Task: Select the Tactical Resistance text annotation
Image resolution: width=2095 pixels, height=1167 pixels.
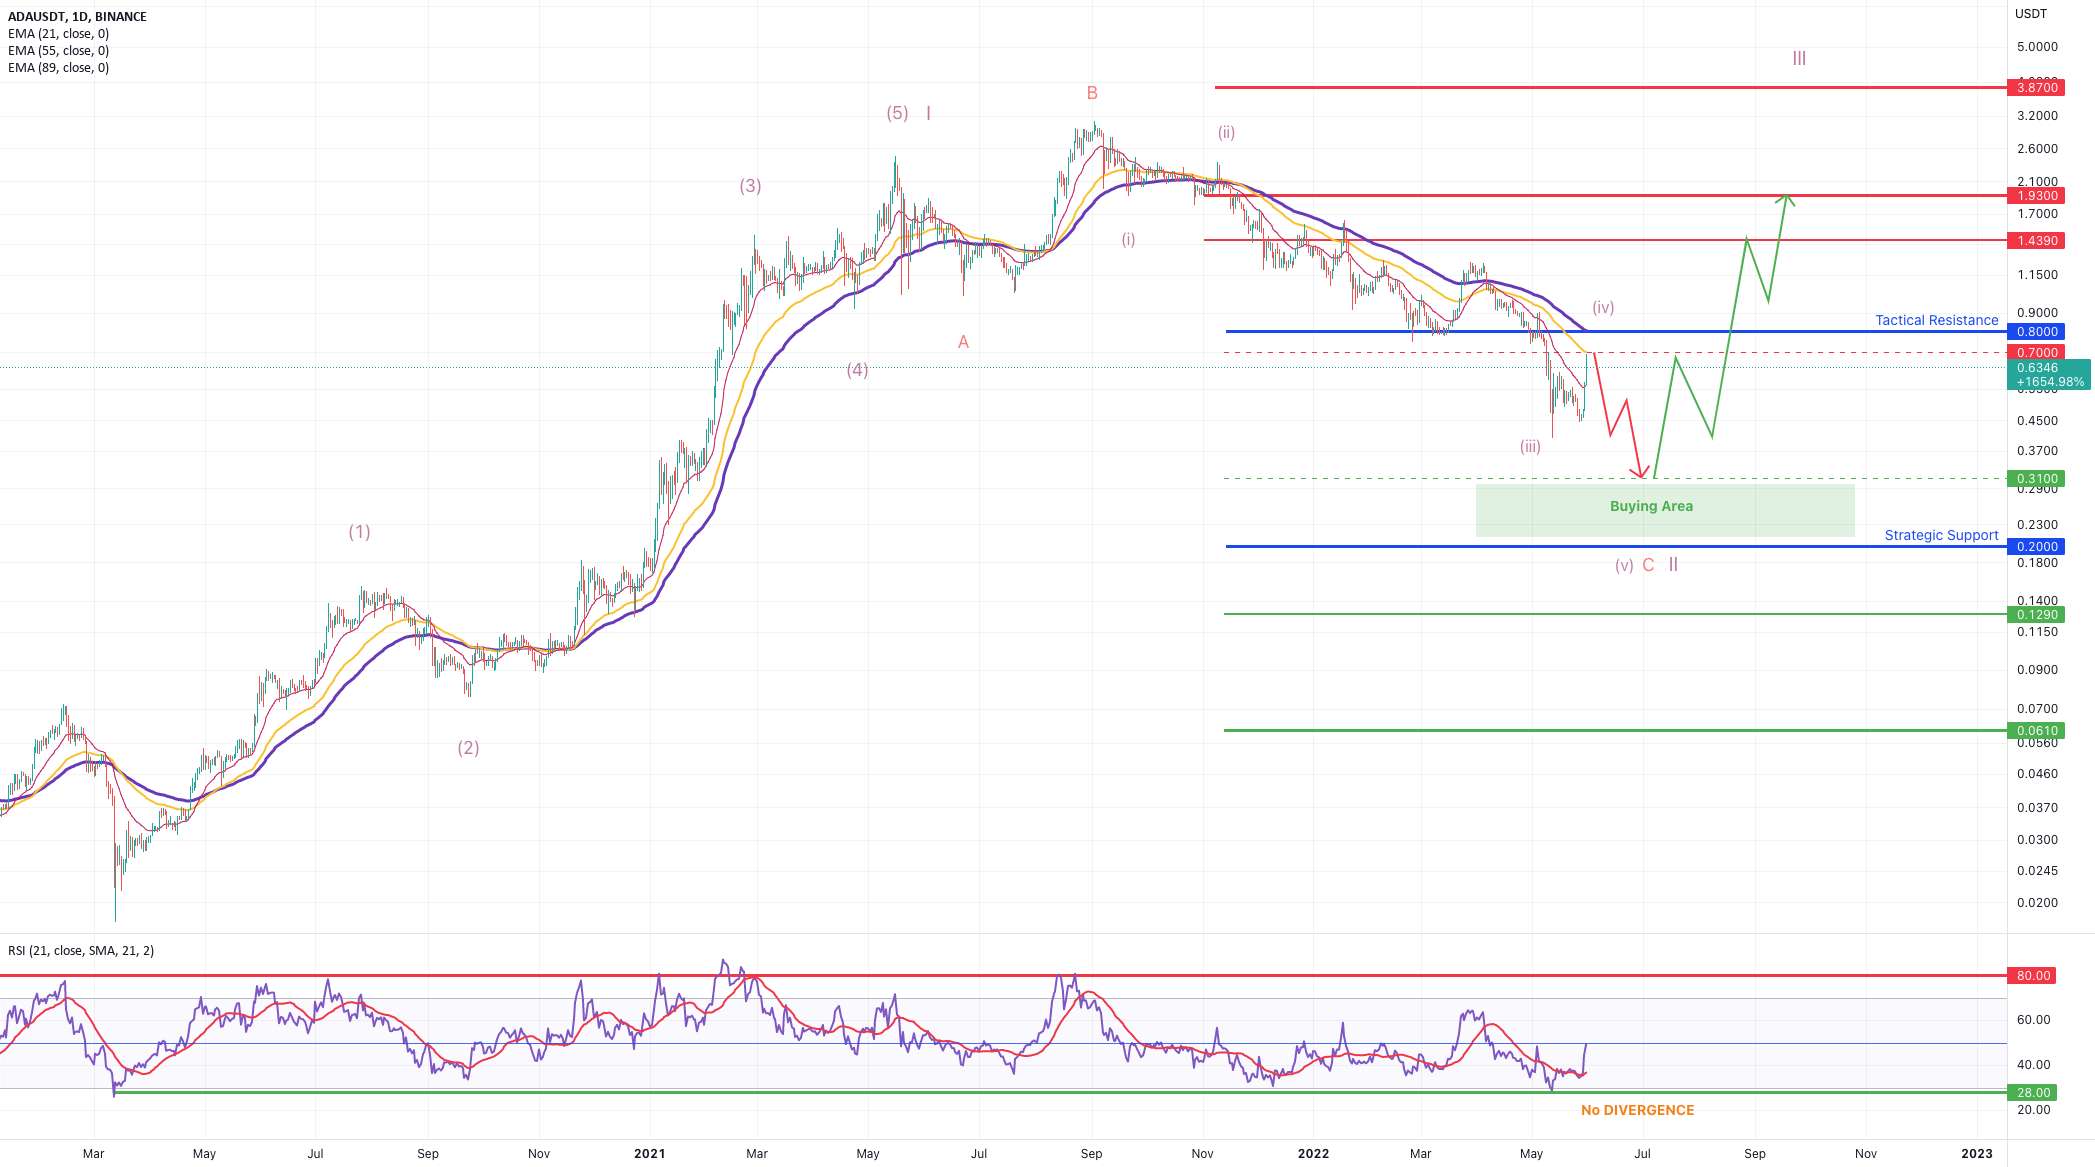Action: pyautogui.click(x=1937, y=320)
